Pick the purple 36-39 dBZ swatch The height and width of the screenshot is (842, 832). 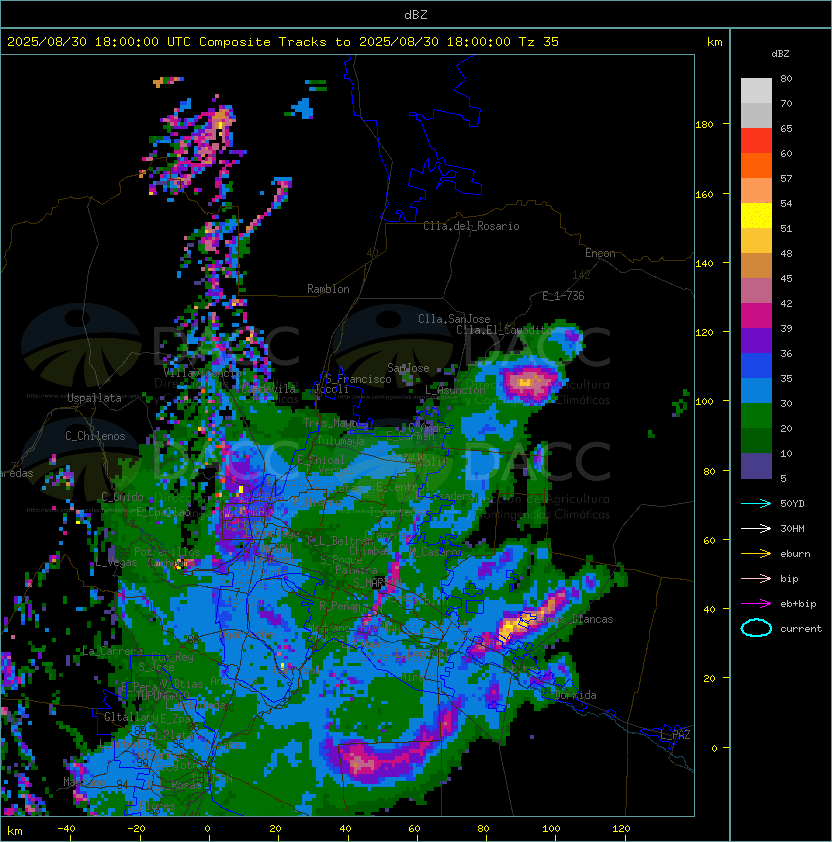click(x=756, y=340)
